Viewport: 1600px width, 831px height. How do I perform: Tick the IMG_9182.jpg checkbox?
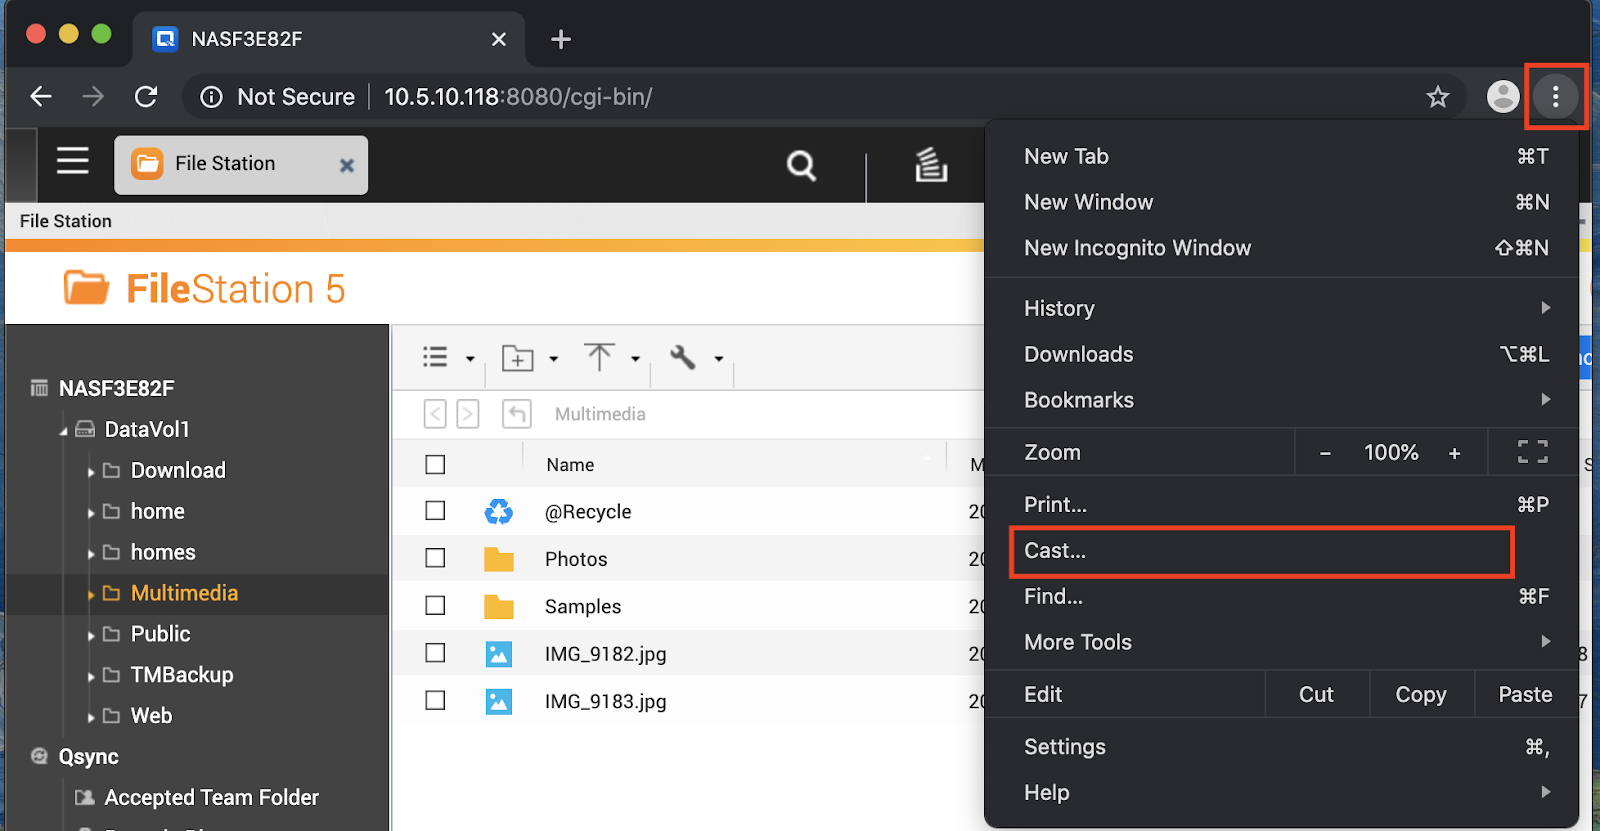pyautogui.click(x=435, y=653)
